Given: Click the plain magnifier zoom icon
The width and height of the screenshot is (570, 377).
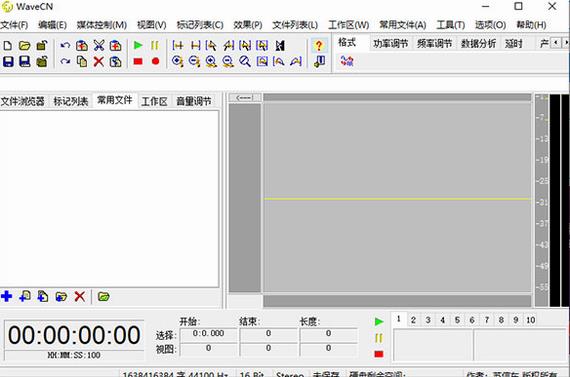Looking at the screenshot, I should click(245, 61).
